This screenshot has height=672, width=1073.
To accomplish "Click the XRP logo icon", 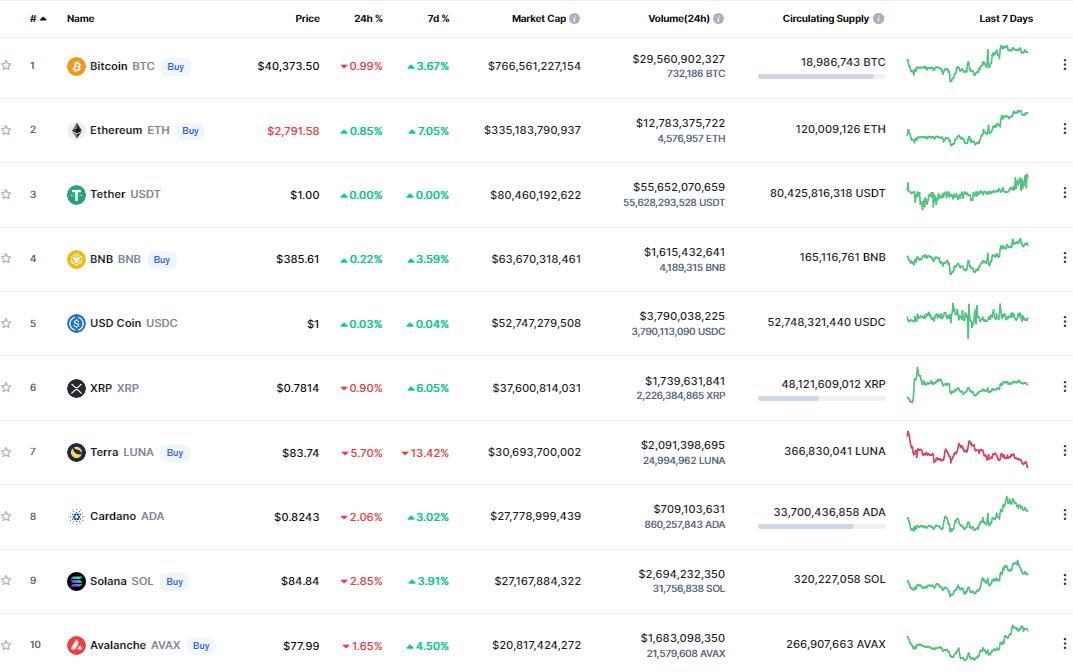I will 76,388.
